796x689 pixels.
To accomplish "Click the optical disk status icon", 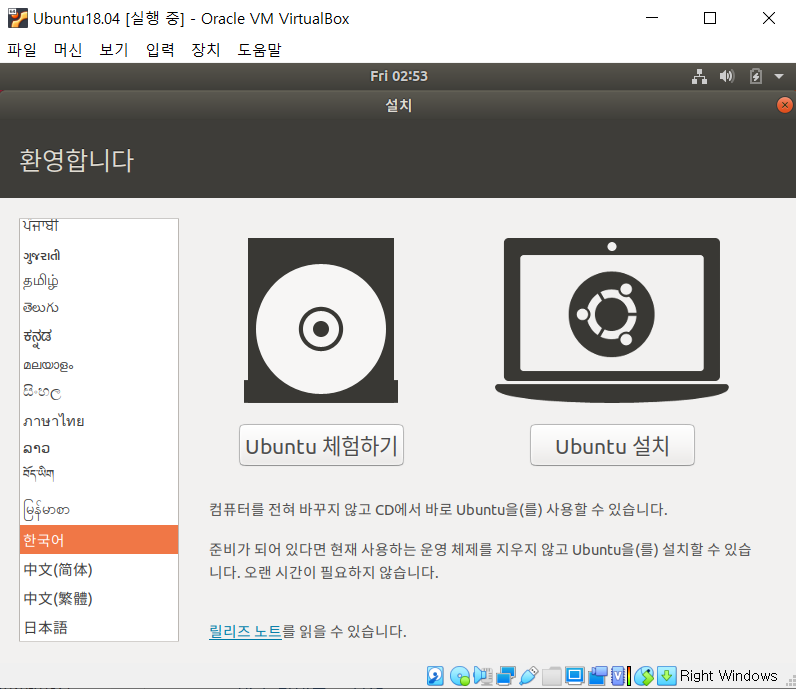I will point(459,676).
